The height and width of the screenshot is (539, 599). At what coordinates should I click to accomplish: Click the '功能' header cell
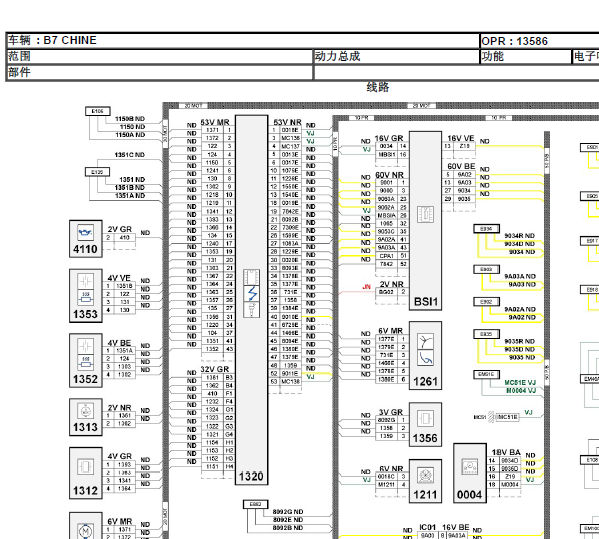click(x=525, y=57)
